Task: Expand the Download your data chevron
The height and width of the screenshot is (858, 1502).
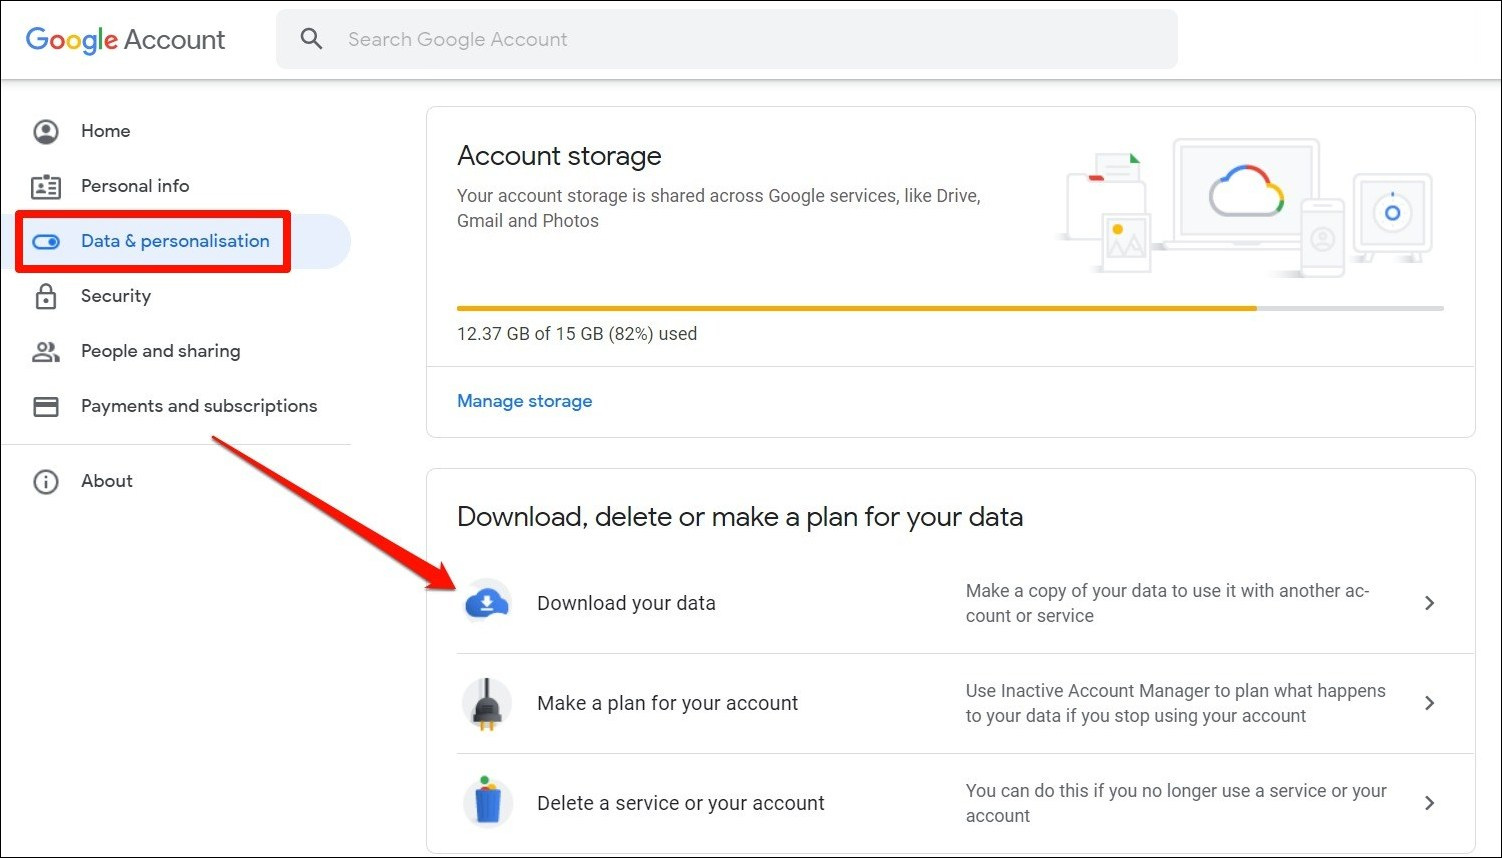Action: tap(1429, 603)
